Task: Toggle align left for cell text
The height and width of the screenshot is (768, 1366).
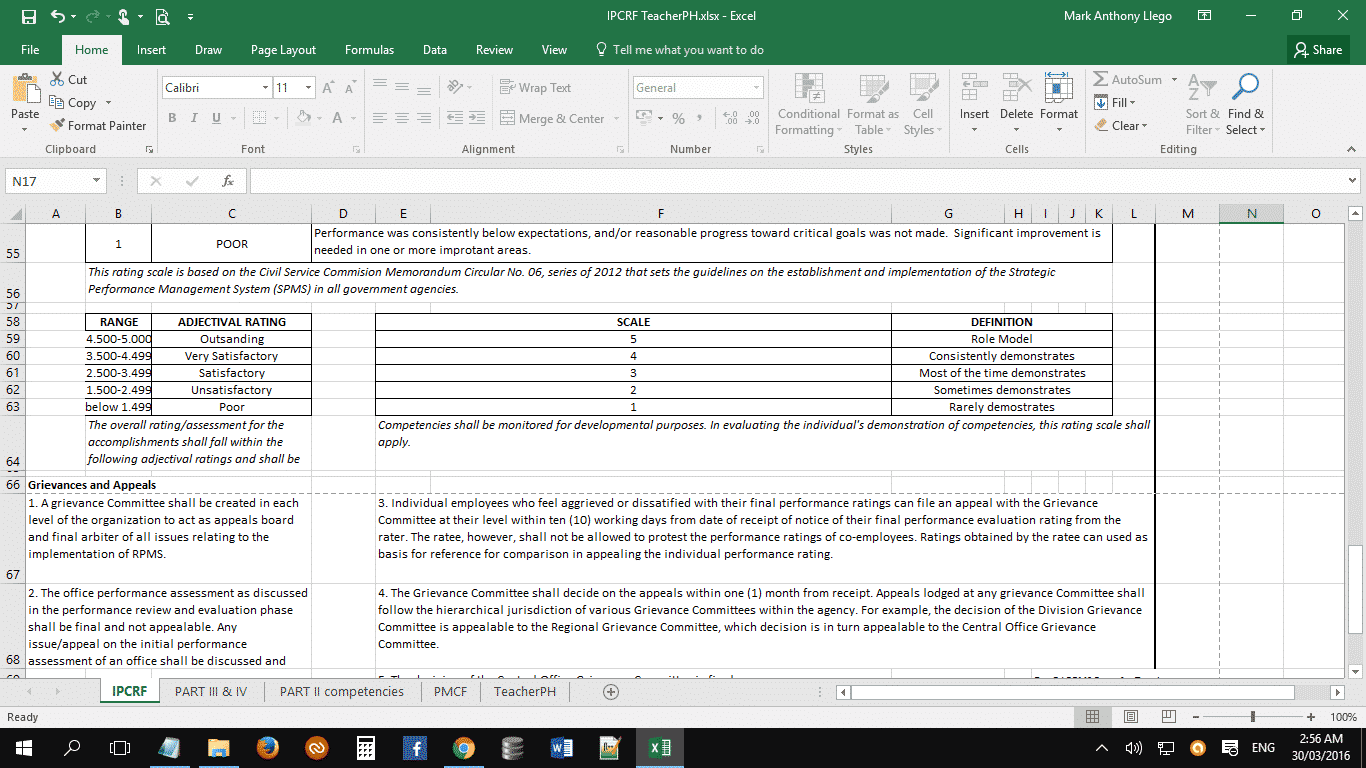Action: [380, 118]
